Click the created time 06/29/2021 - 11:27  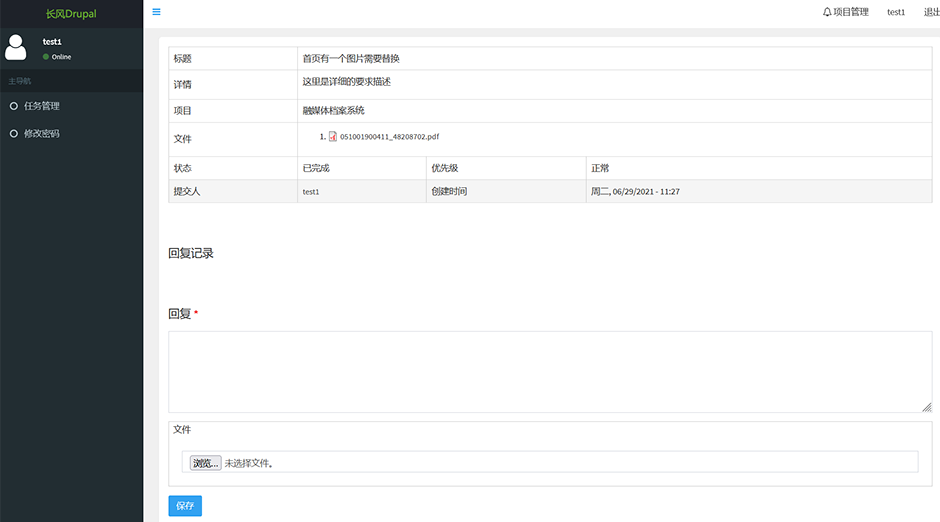tap(646, 192)
